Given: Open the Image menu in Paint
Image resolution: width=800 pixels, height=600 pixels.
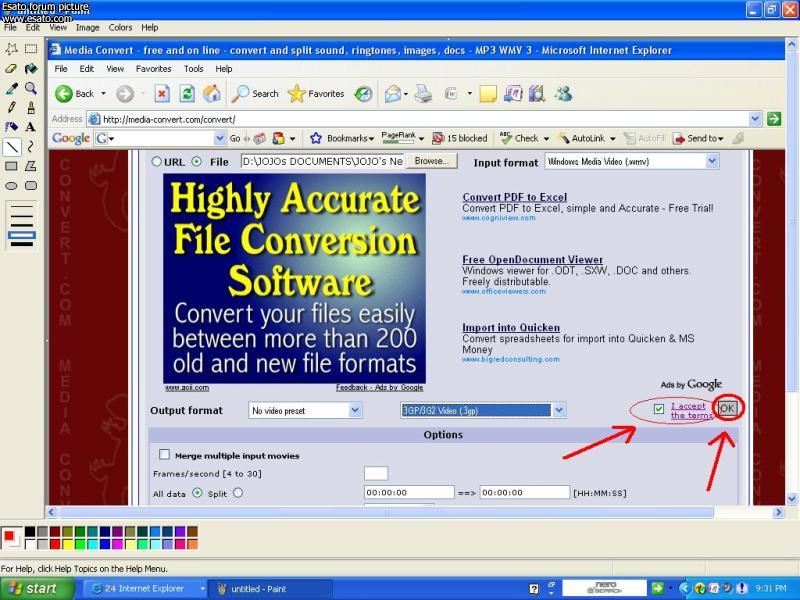Looking at the screenshot, I should click(x=88, y=28).
